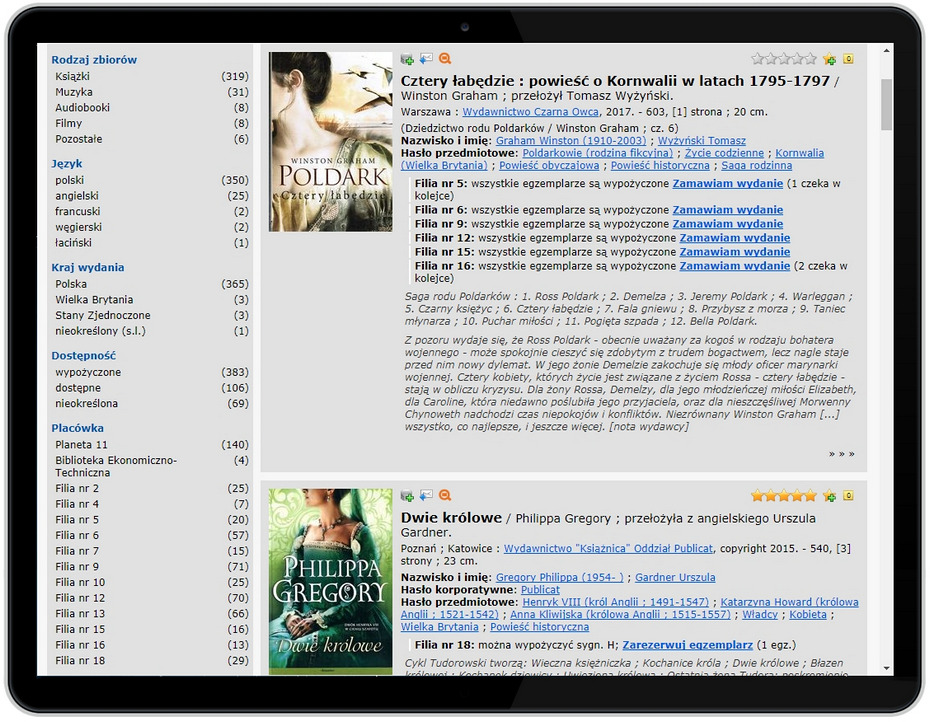Click the add-star favorite icon for Cztery łabędzie

(829, 60)
